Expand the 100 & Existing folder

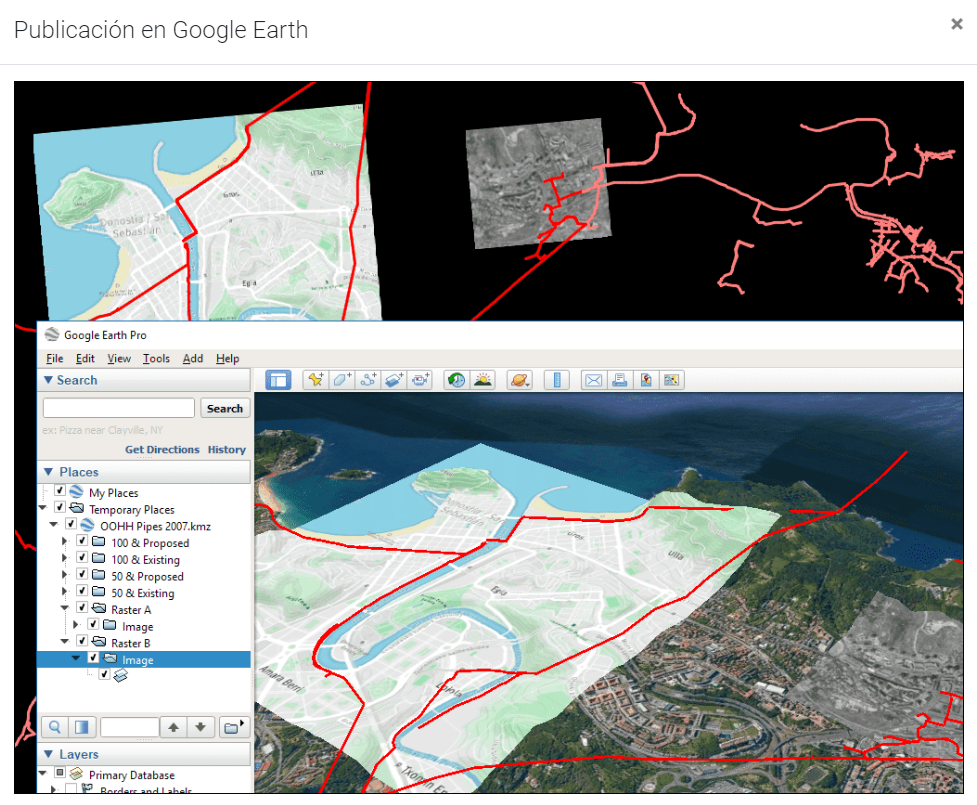64,558
